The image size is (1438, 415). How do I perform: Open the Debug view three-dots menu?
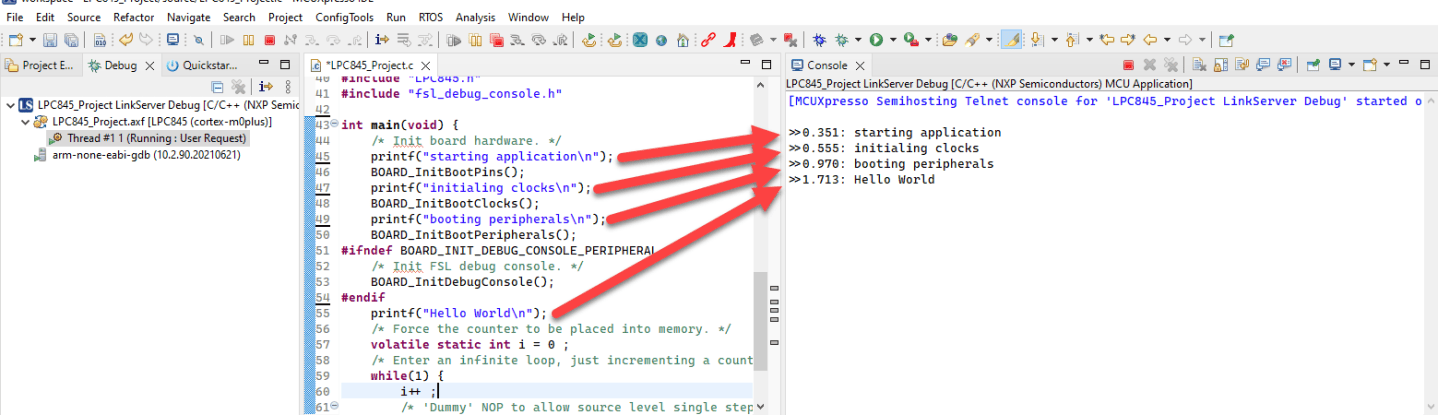tap(288, 87)
